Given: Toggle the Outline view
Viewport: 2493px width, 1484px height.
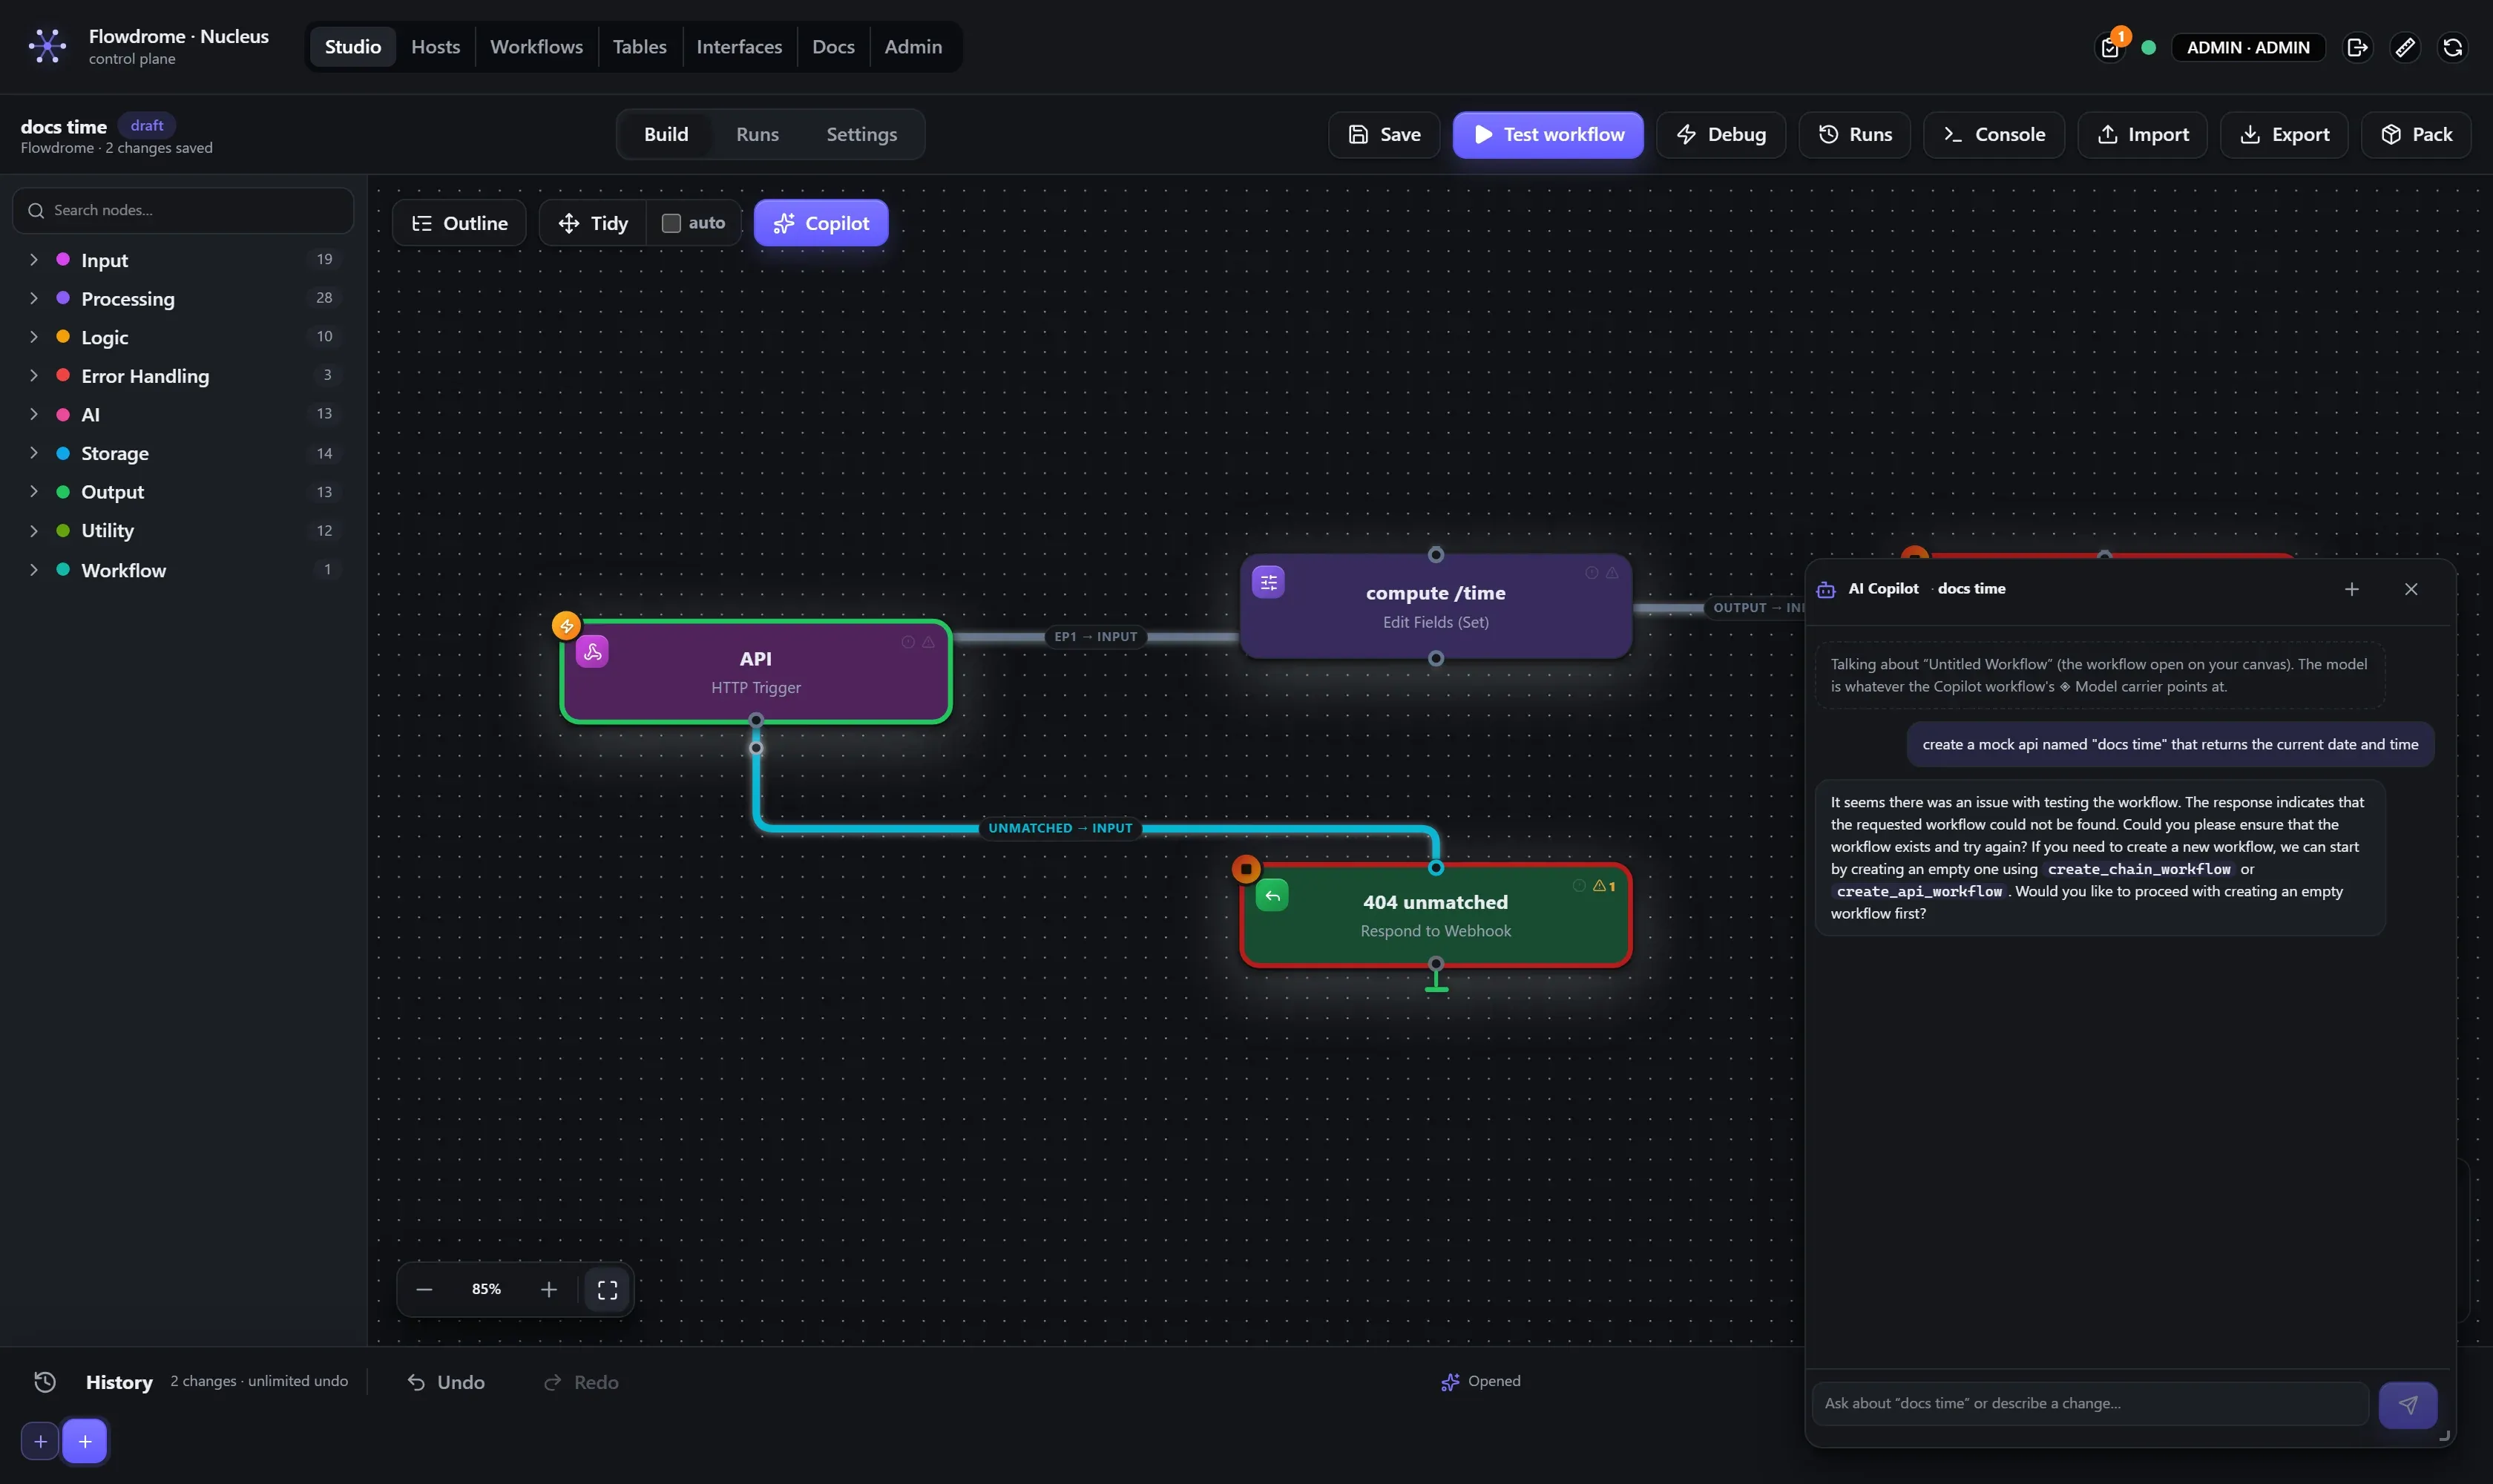Looking at the screenshot, I should pos(460,223).
